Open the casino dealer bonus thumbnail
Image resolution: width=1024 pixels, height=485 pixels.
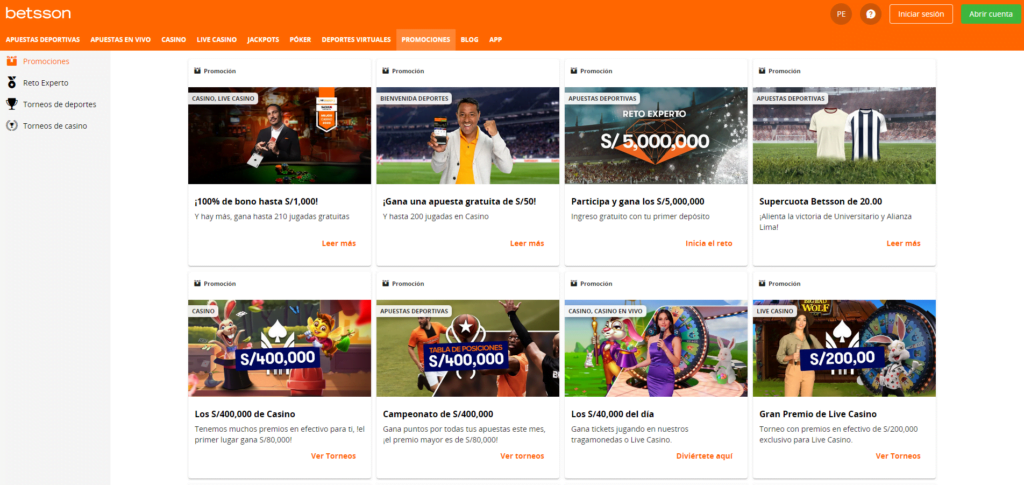pyautogui.click(x=280, y=136)
